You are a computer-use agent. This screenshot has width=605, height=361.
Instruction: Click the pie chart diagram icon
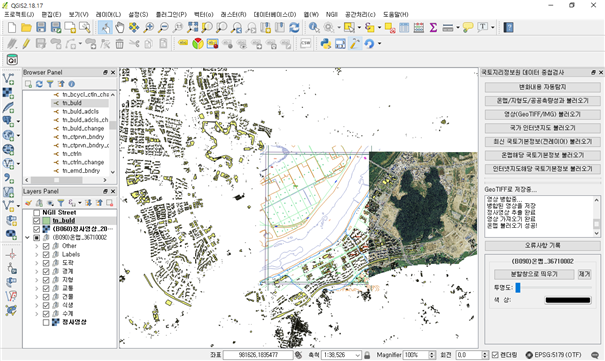tap(198, 44)
